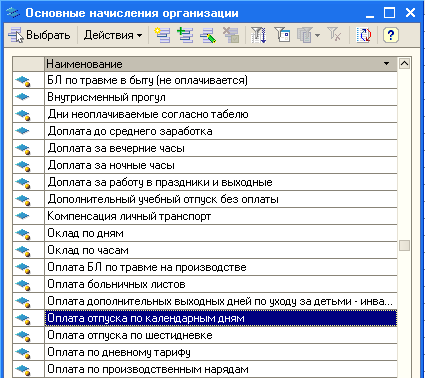The image size is (425, 378).
Task: Click icon of Дни неоплачиваемые row
Action: tap(23, 114)
